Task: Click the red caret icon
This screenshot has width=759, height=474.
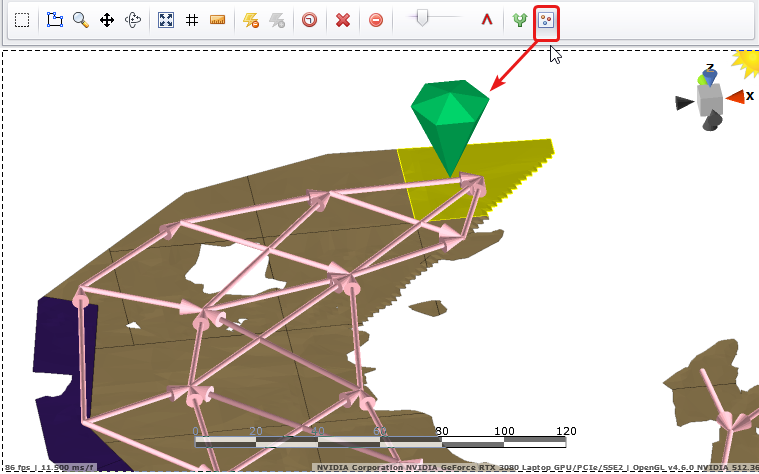Action: (x=487, y=20)
